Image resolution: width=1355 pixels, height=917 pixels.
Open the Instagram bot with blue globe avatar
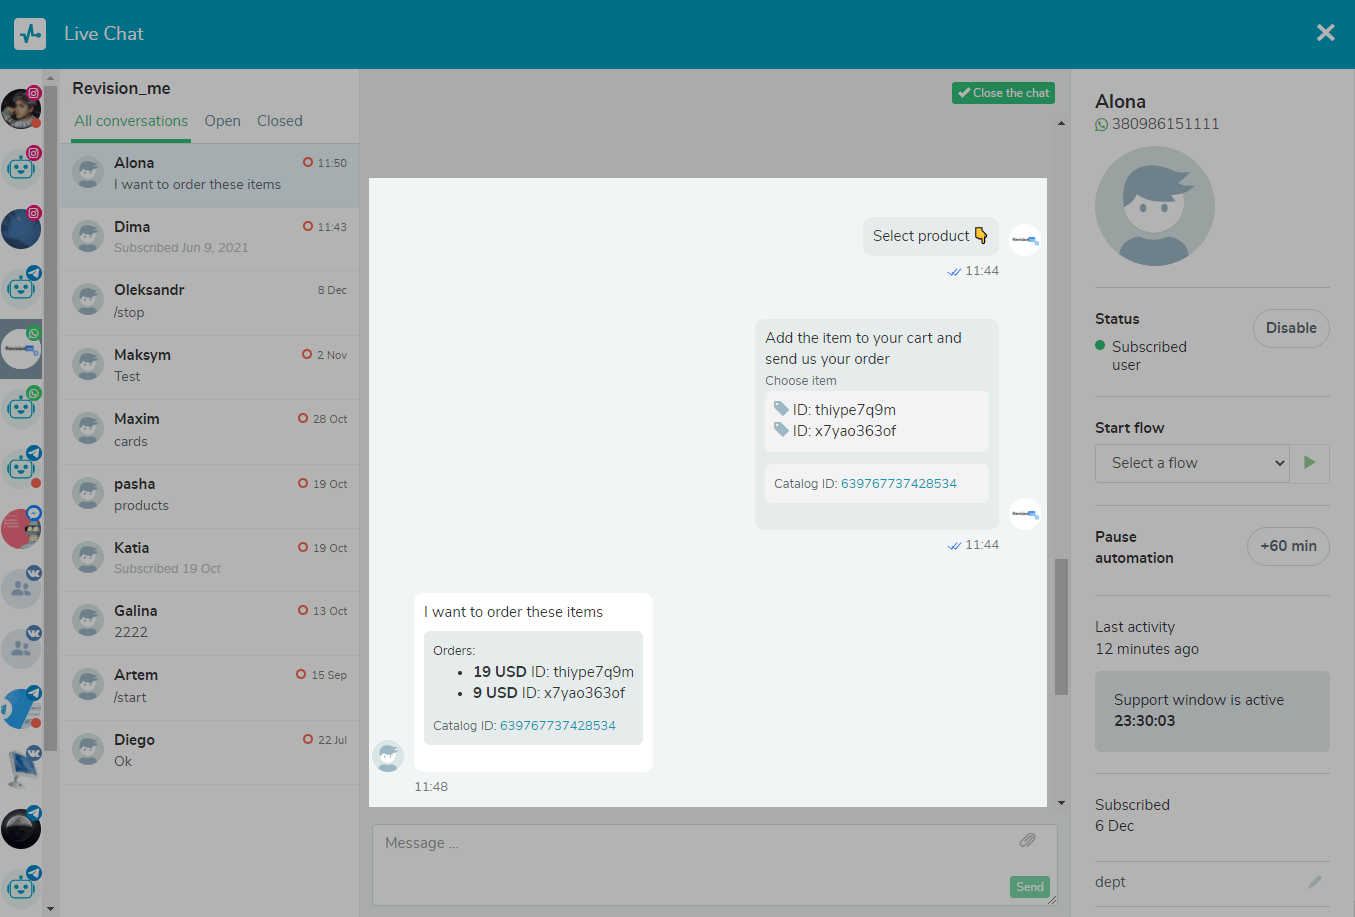(21, 228)
